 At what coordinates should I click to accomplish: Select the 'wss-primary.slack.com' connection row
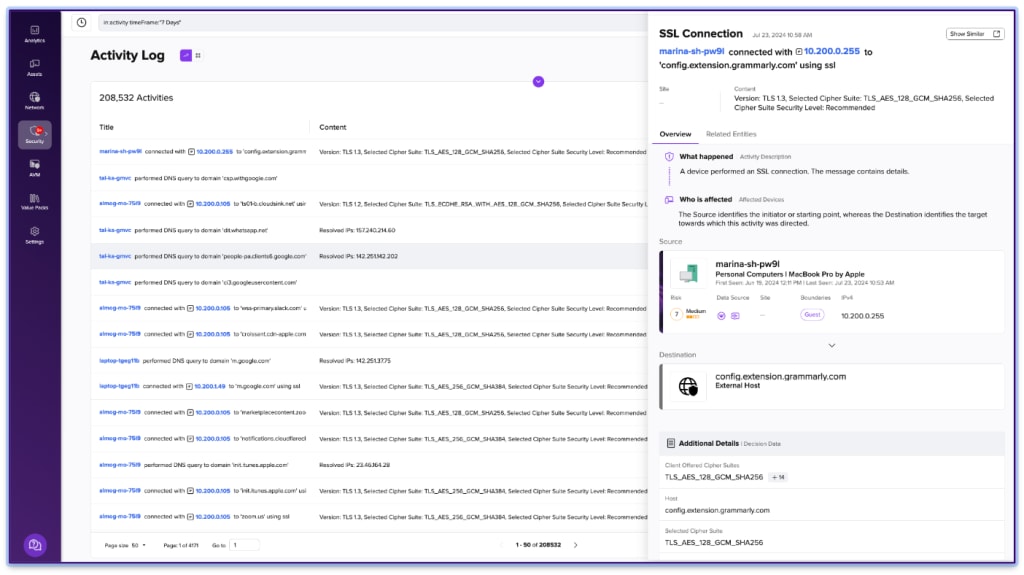(x=370, y=308)
